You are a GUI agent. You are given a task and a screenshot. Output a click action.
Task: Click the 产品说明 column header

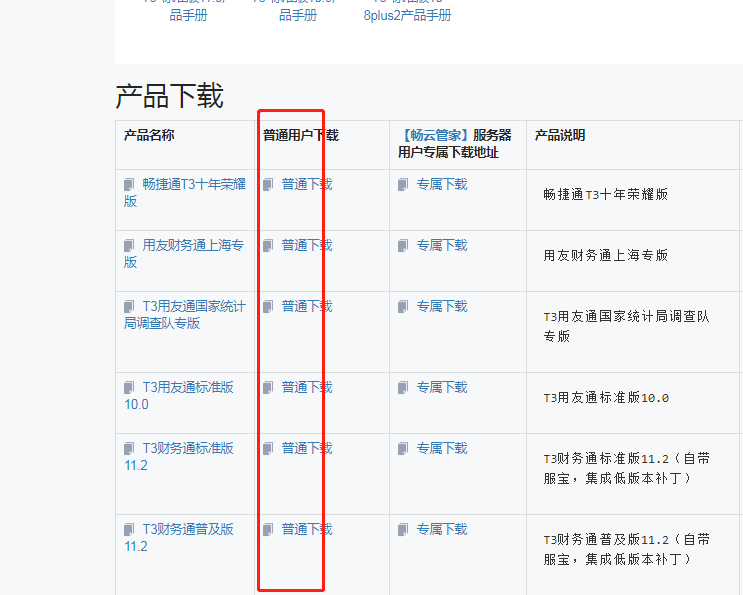pos(560,135)
